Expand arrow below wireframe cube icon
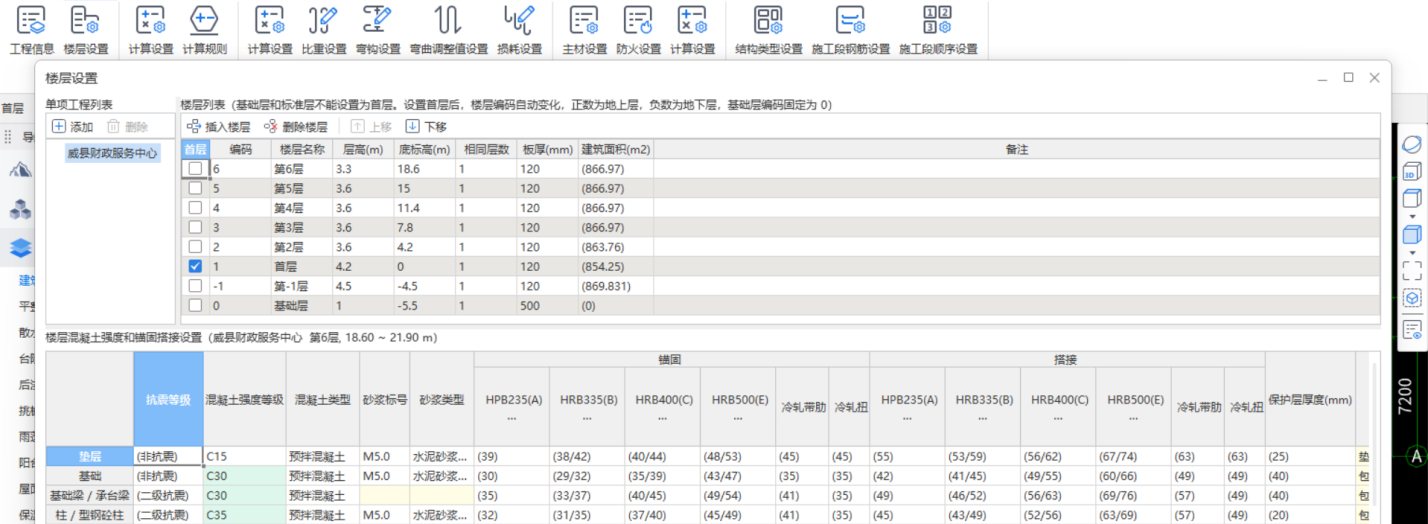1428x524 pixels. pyautogui.click(x=1412, y=216)
